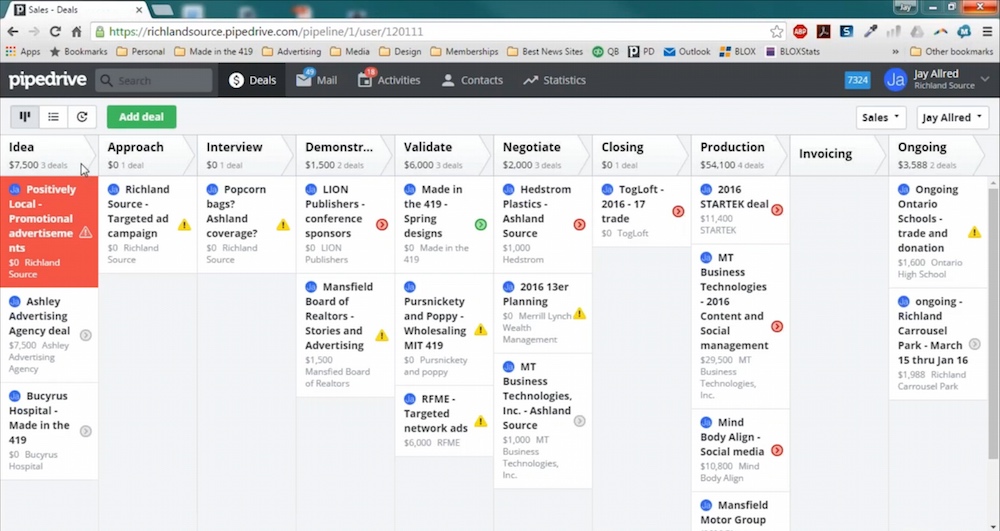Open the Statistics tab
The image size is (1000, 531).
pyautogui.click(x=554, y=80)
